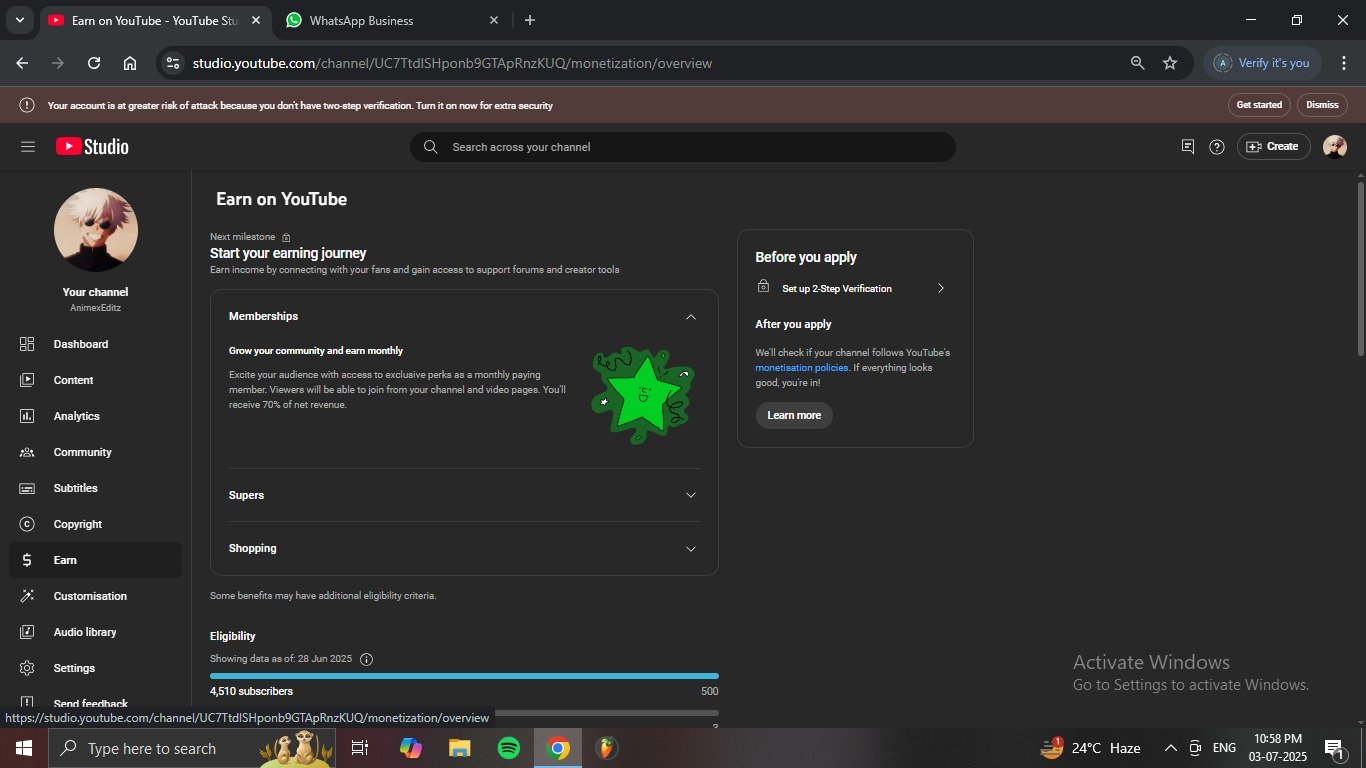Open Set up 2-Step Verification
The image size is (1366, 768).
[850, 288]
